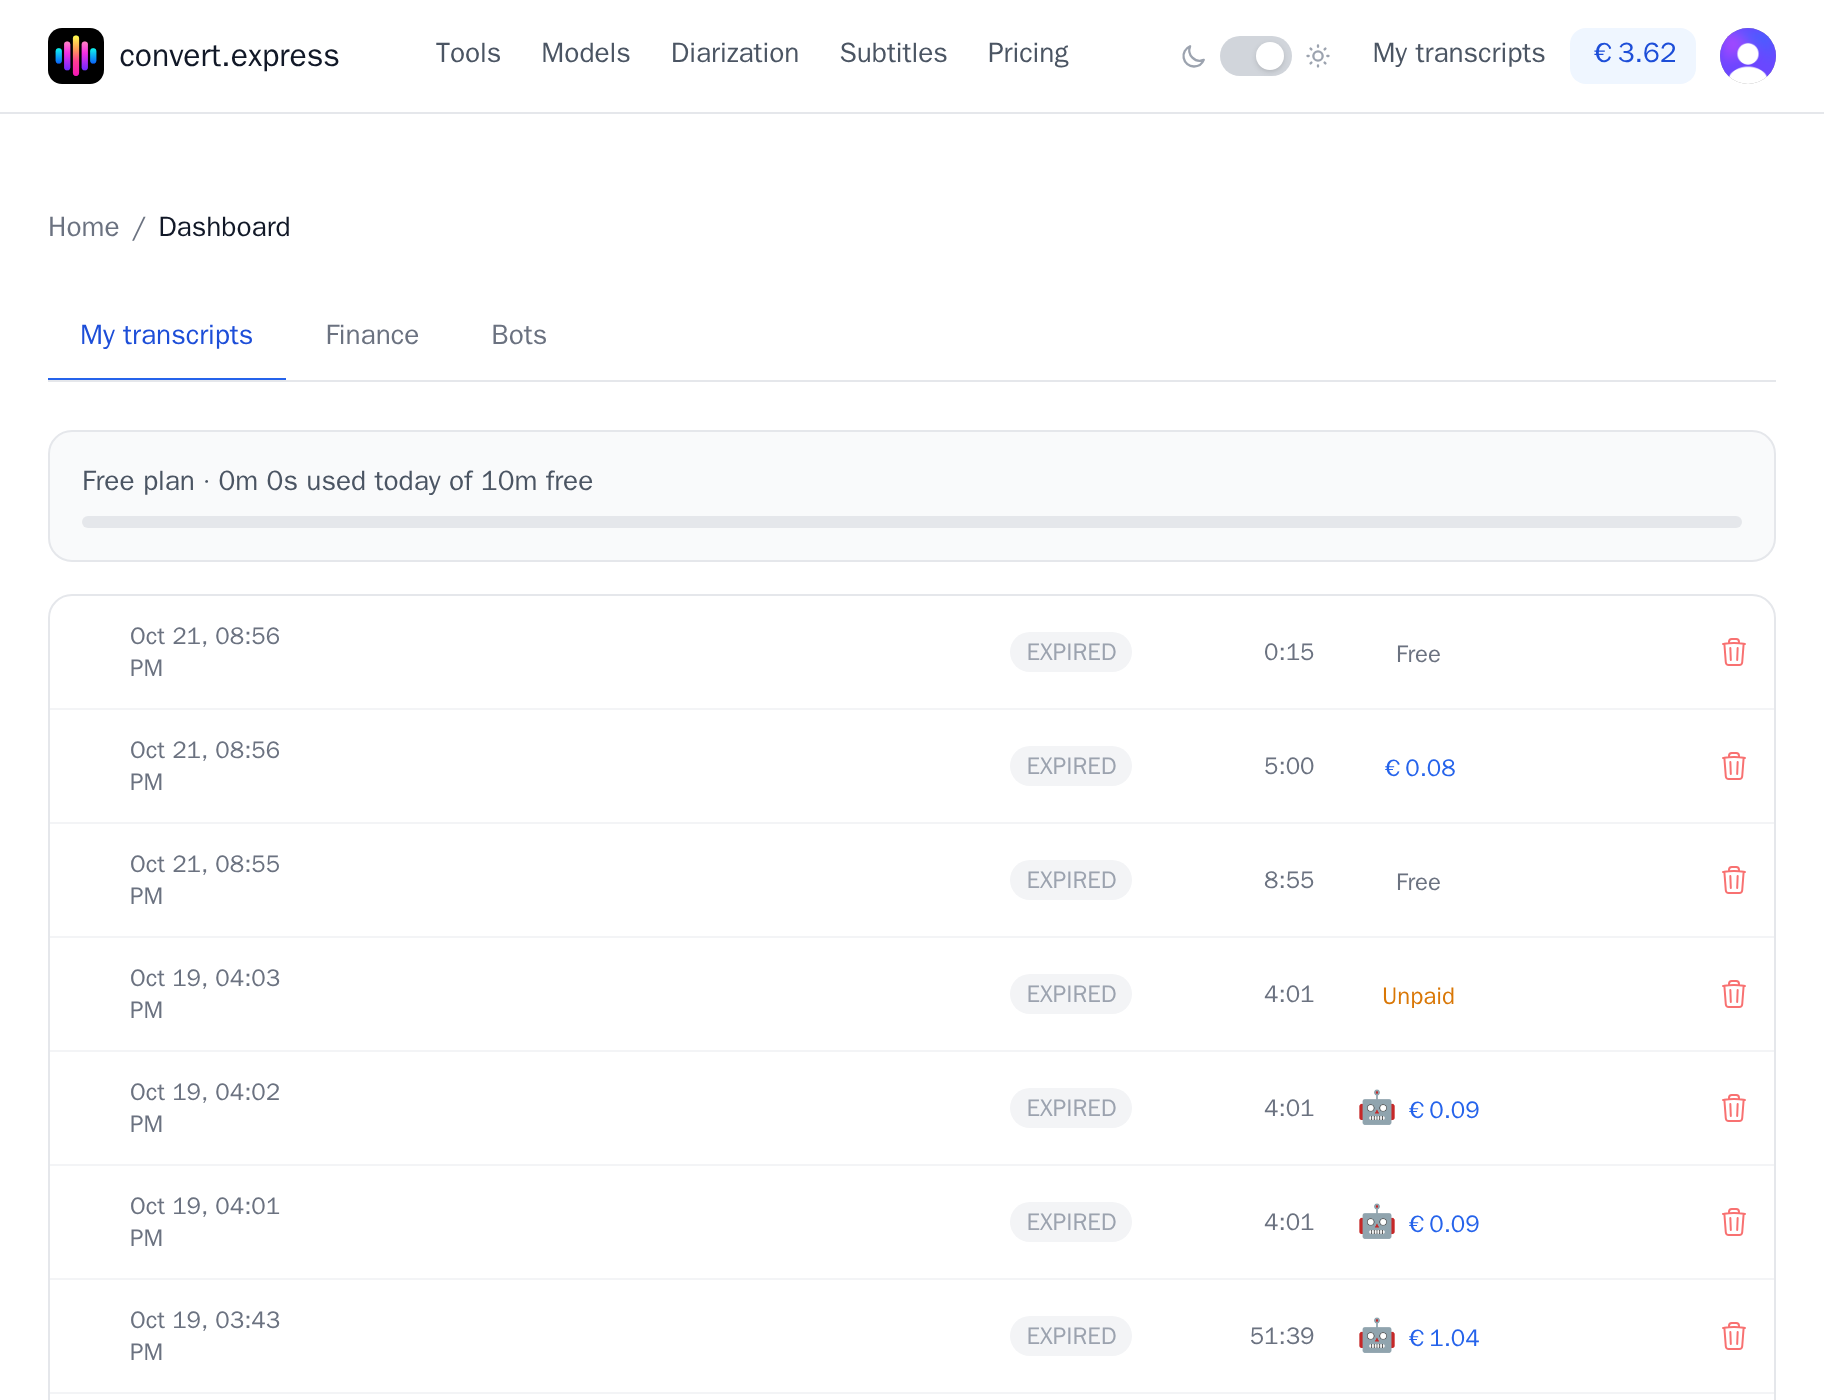
Task: Click robot icon in the 51:39 row
Action: [x=1377, y=1336]
